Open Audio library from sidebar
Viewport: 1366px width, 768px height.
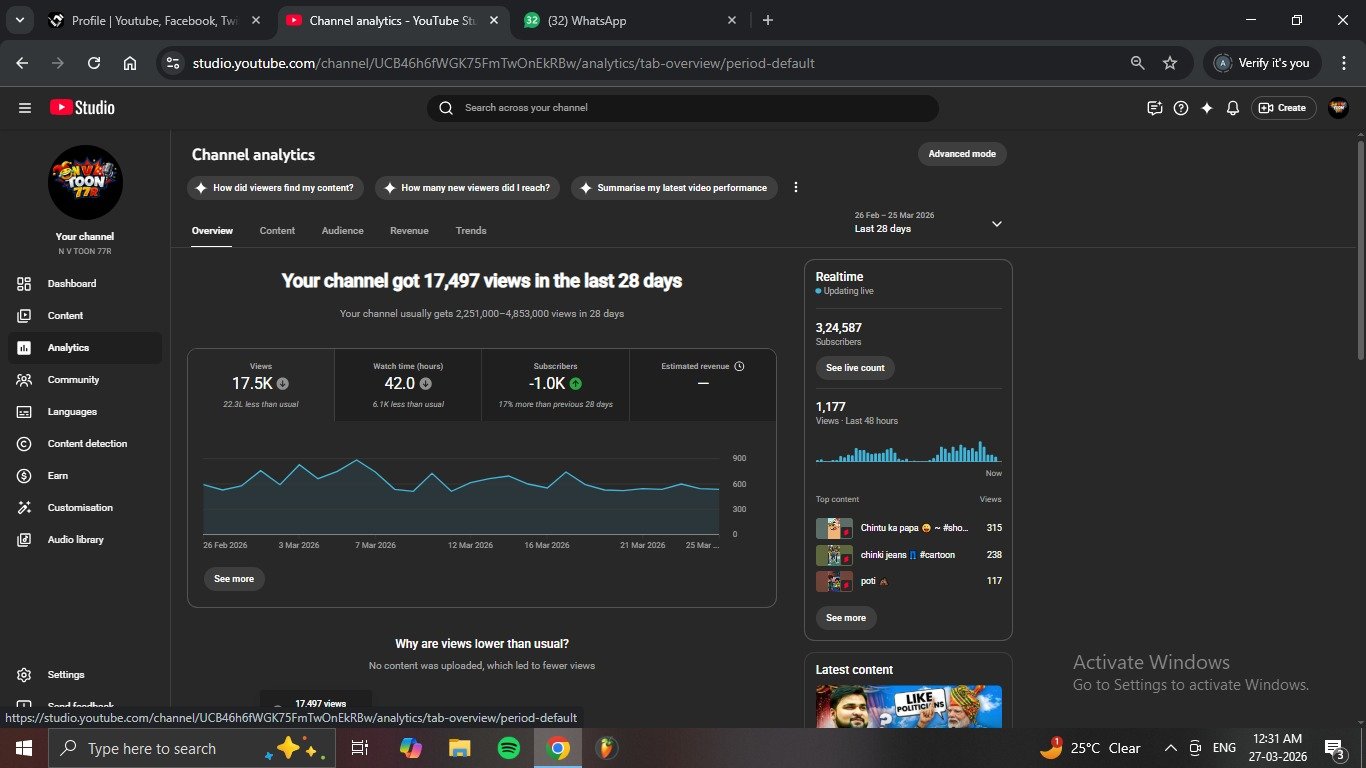click(x=75, y=540)
